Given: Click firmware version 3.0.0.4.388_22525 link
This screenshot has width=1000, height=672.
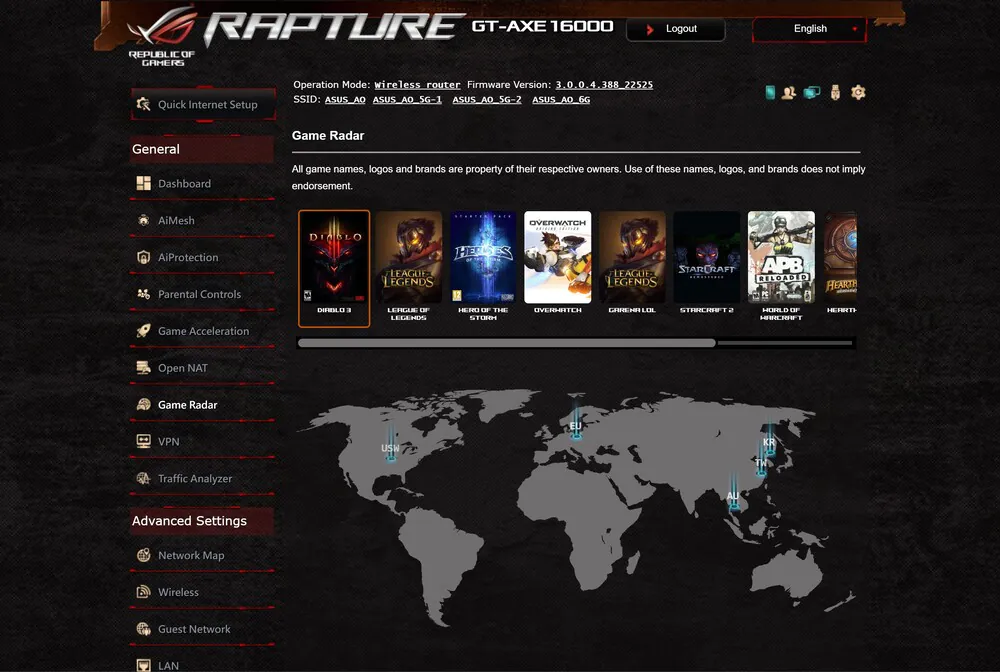Looking at the screenshot, I should coord(604,85).
